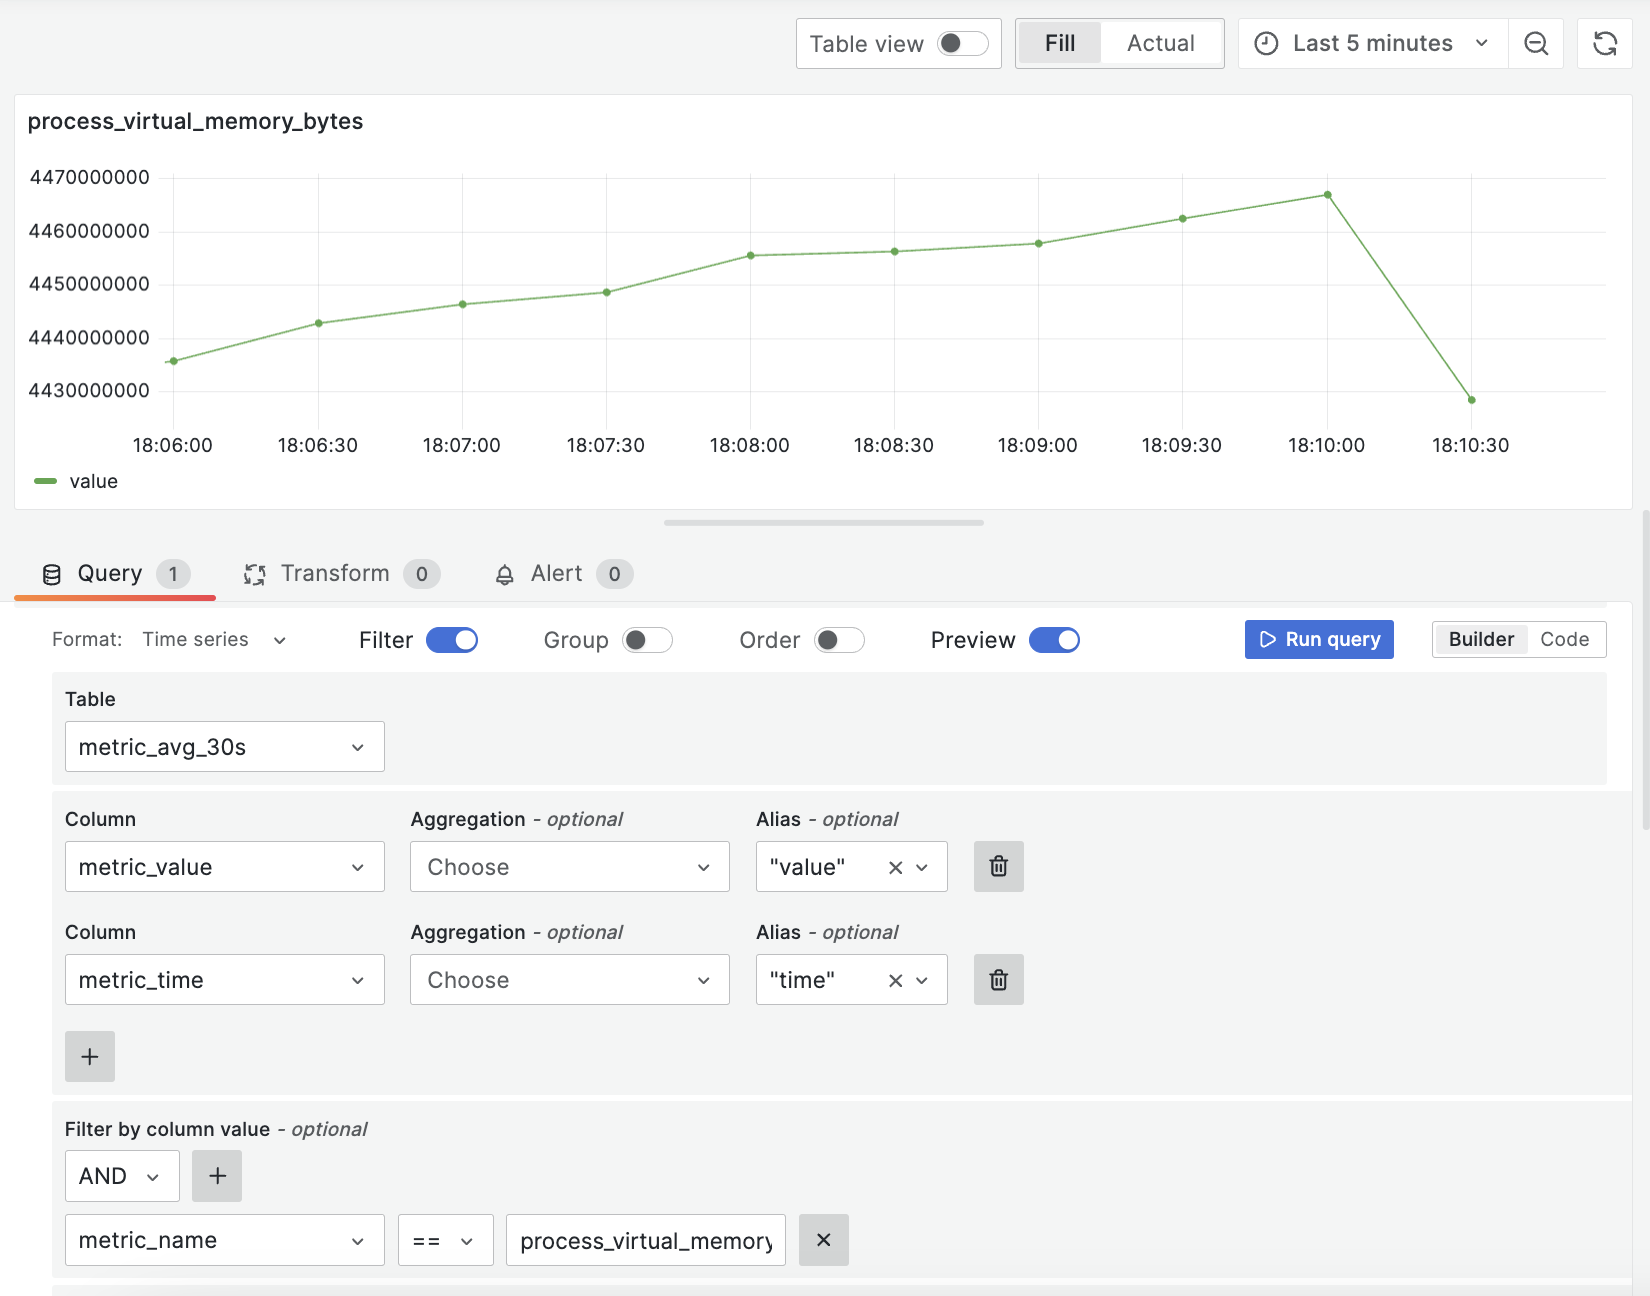Image resolution: width=1650 pixels, height=1296 pixels.
Task: Click the 18:08:00 x-axis label
Action: (x=749, y=445)
